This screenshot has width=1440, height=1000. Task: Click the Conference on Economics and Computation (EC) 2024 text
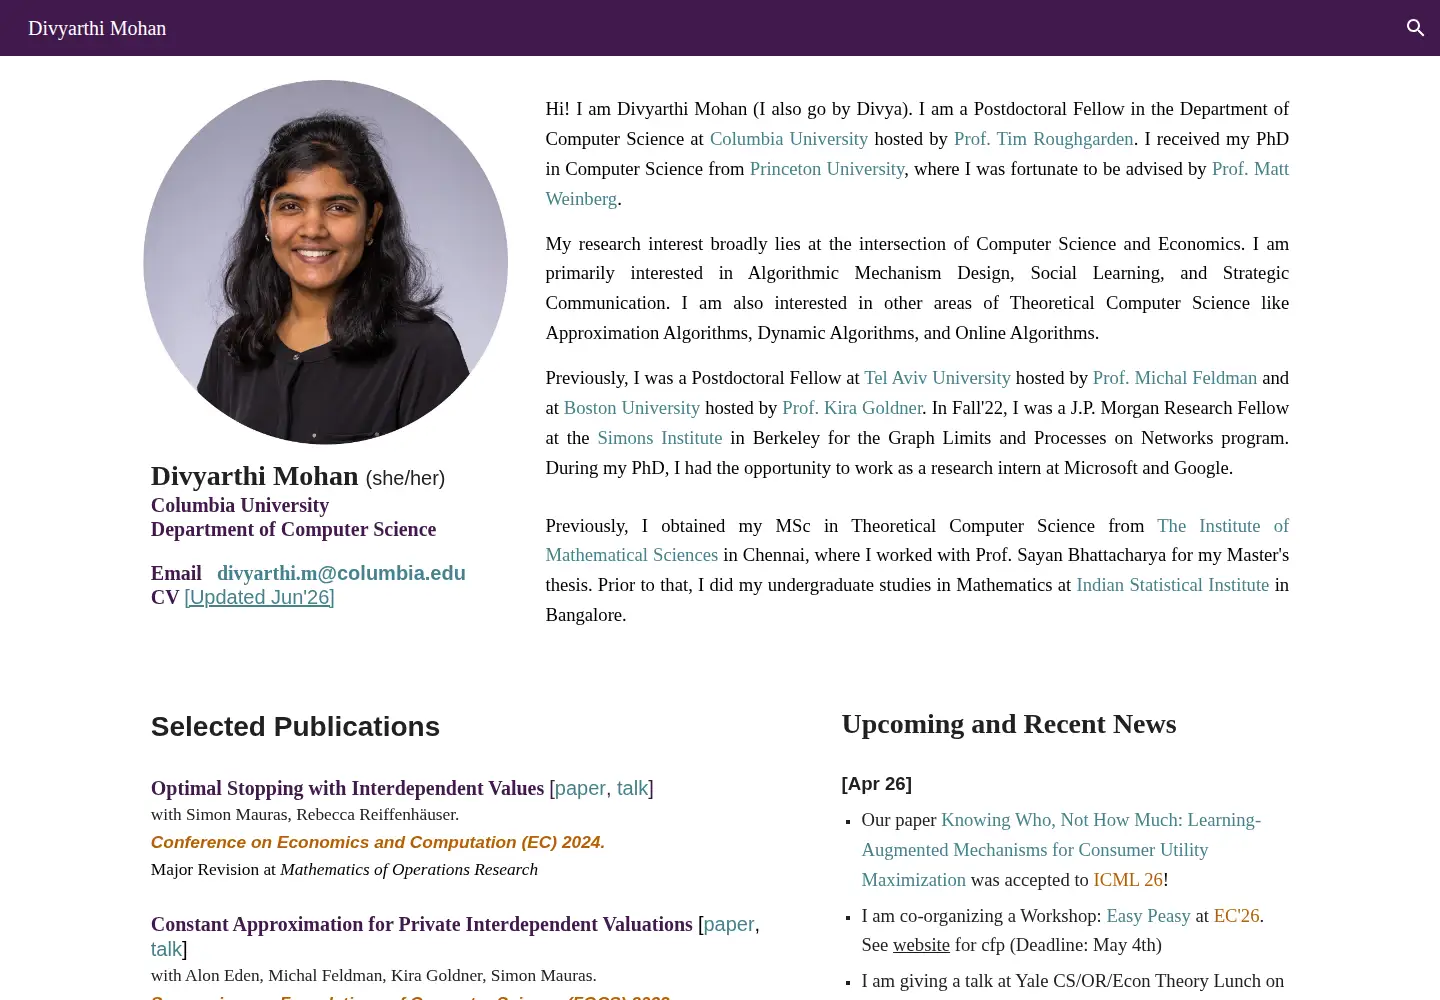378,843
